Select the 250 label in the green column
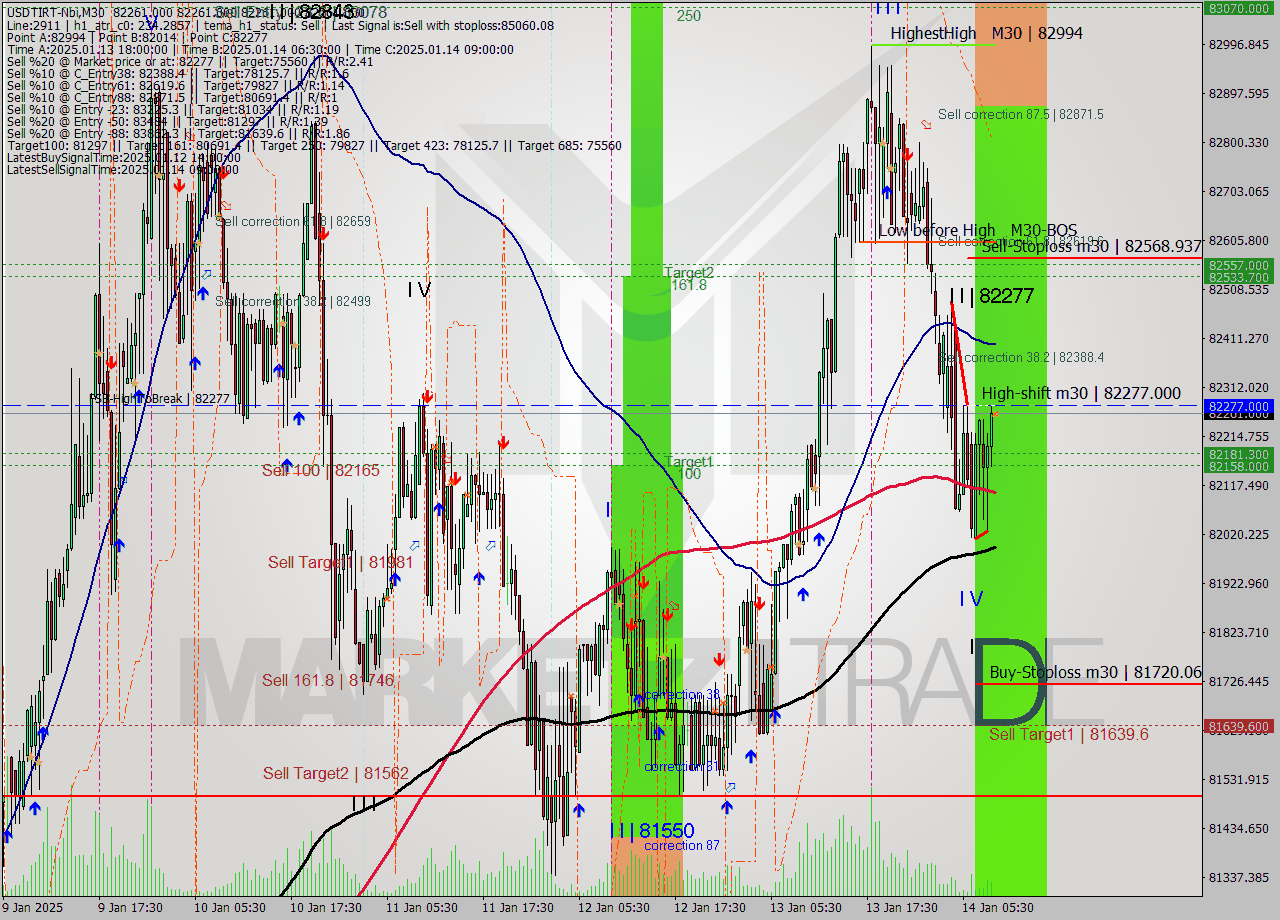This screenshot has height=920, width=1280. coord(688,15)
